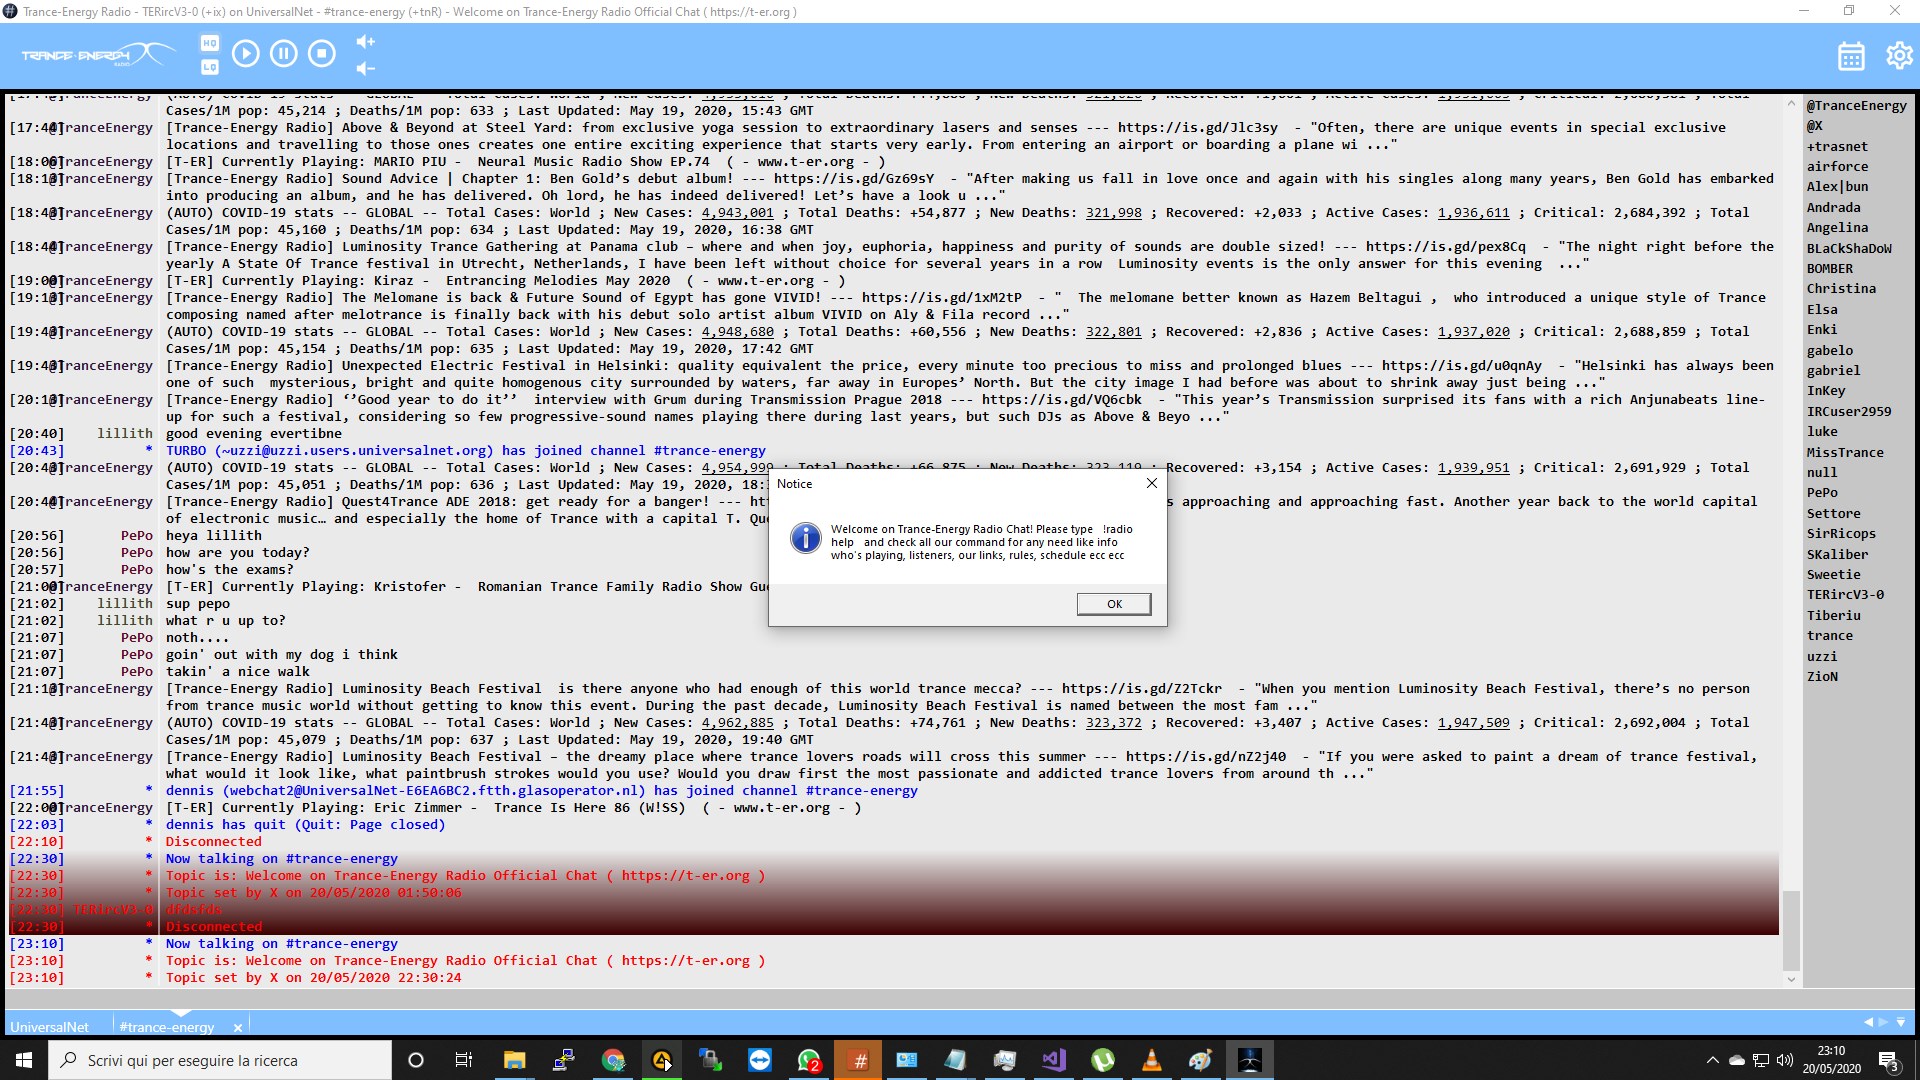
Task: Open the settings gear icon
Action: (1898, 55)
